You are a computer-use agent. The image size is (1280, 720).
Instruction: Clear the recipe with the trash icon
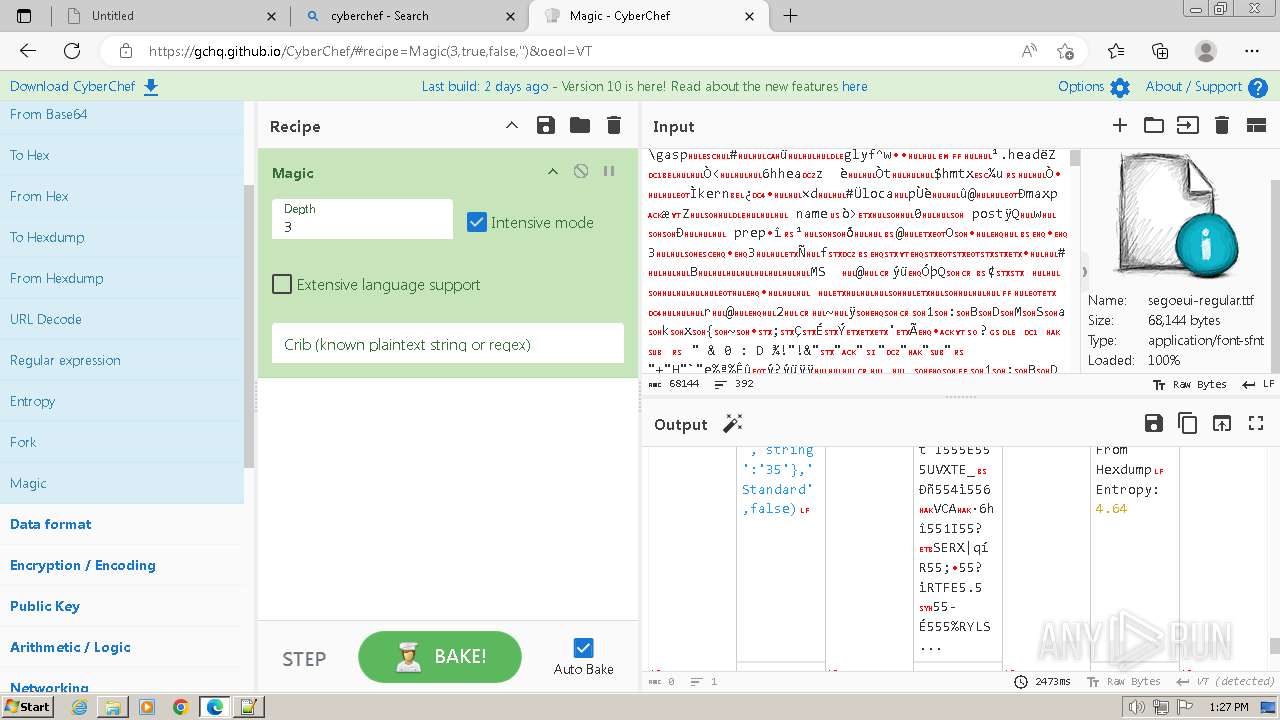tap(614, 125)
